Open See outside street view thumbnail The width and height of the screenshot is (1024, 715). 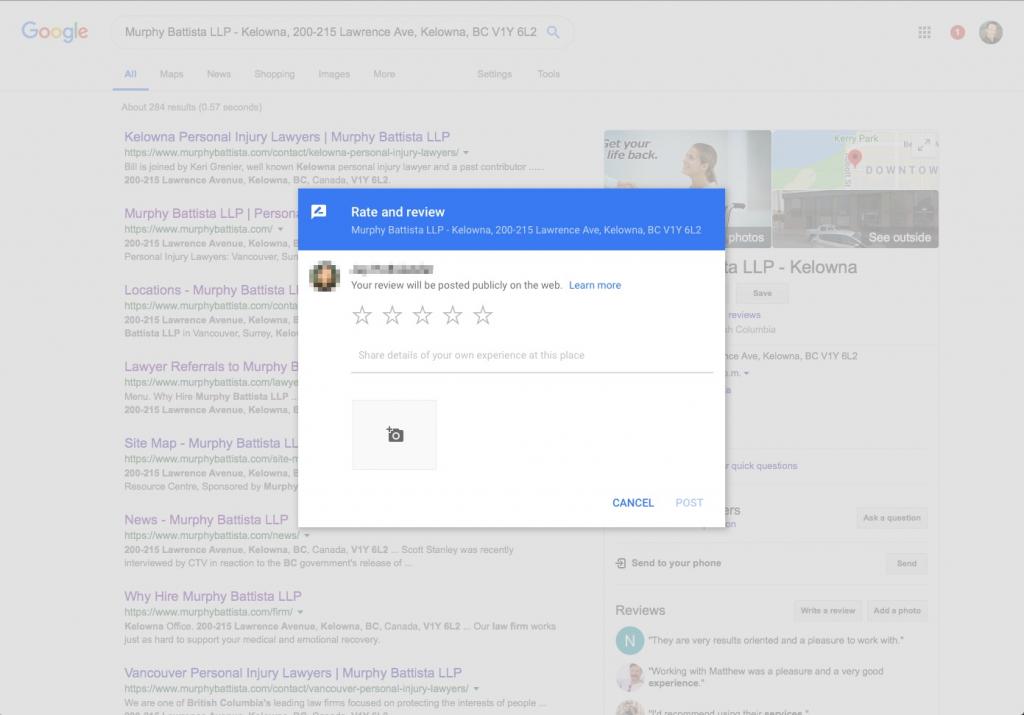[856, 219]
